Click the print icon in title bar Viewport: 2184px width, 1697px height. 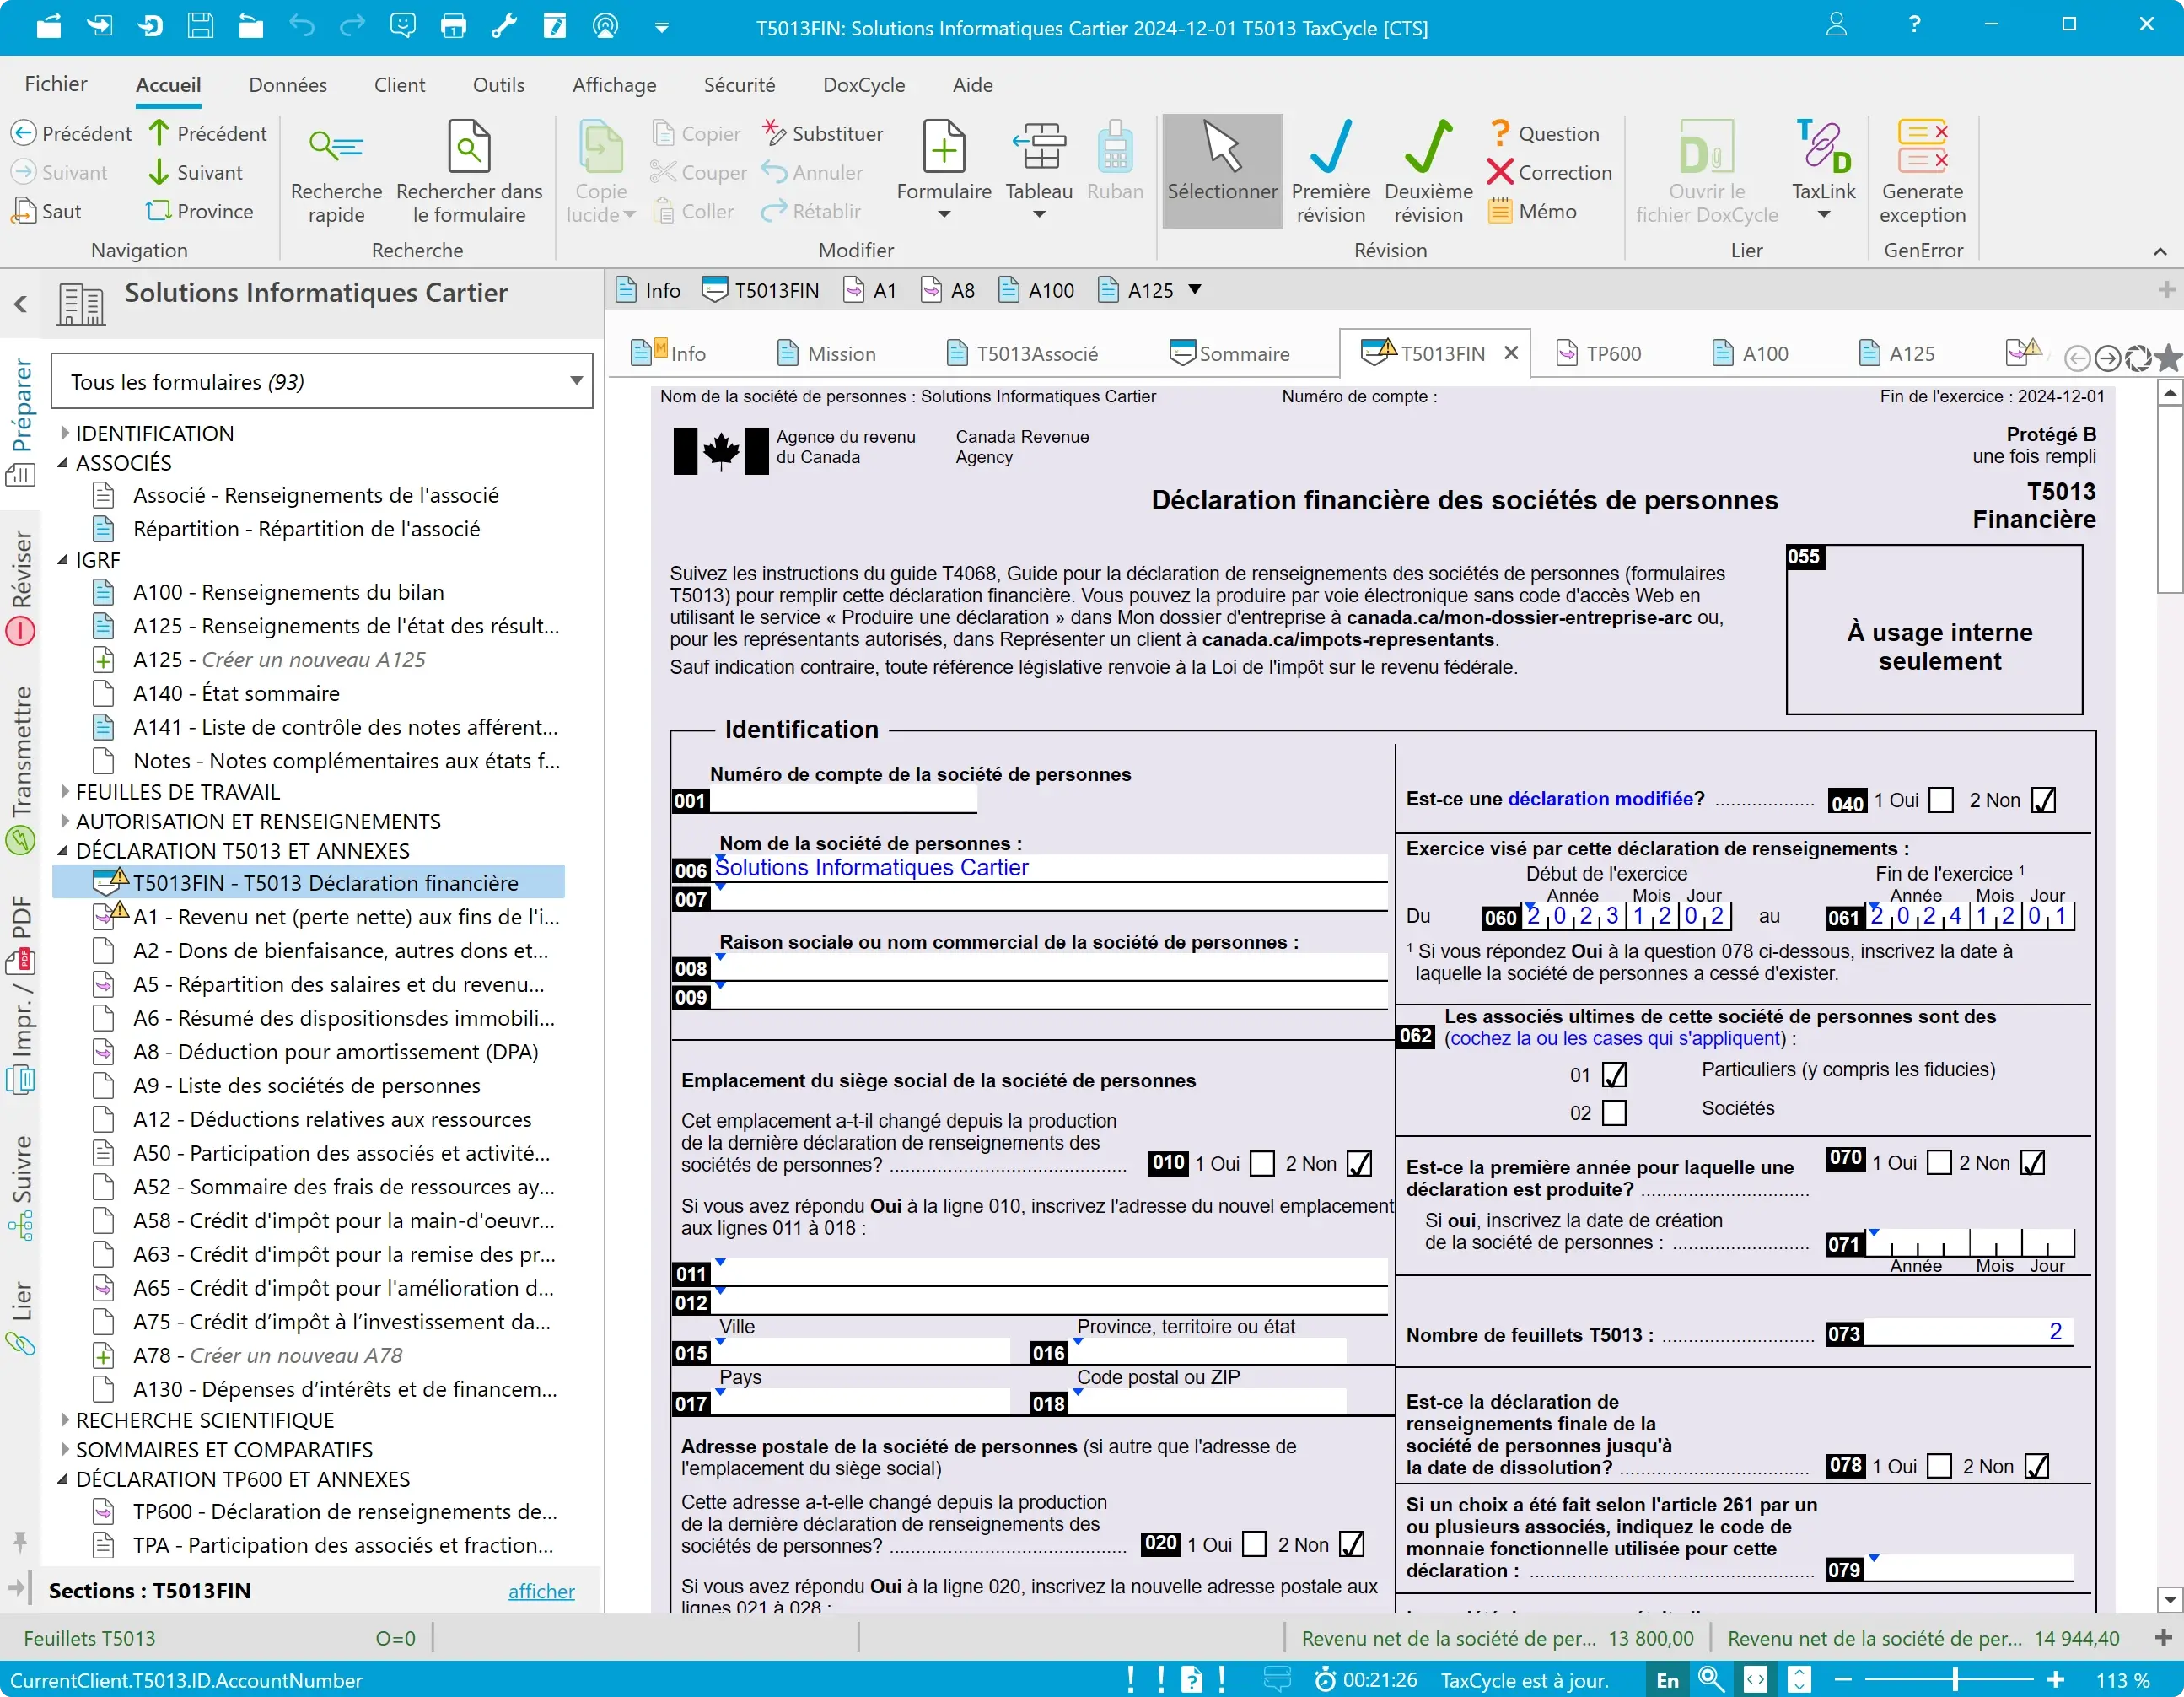pyautogui.click(x=453, y=26)
